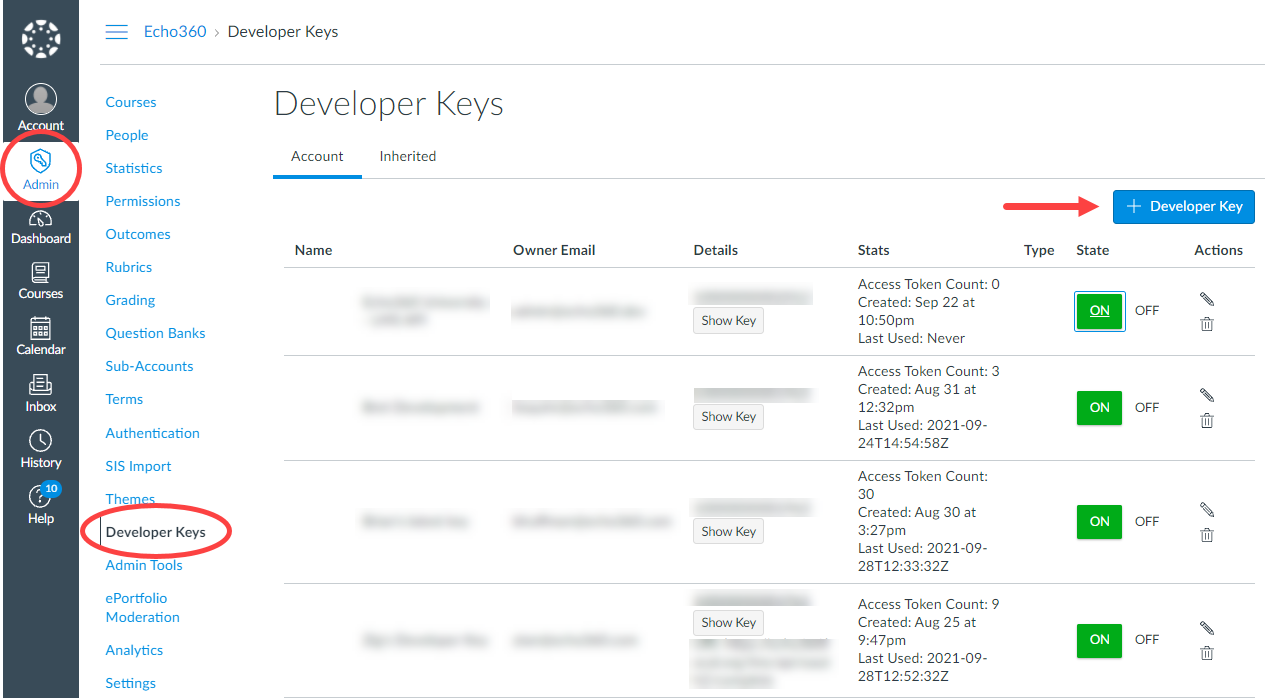Screen dimensions: 1283x698
Task: Open the Calendar icon in sidebar
Action: (x=41, y=329)
